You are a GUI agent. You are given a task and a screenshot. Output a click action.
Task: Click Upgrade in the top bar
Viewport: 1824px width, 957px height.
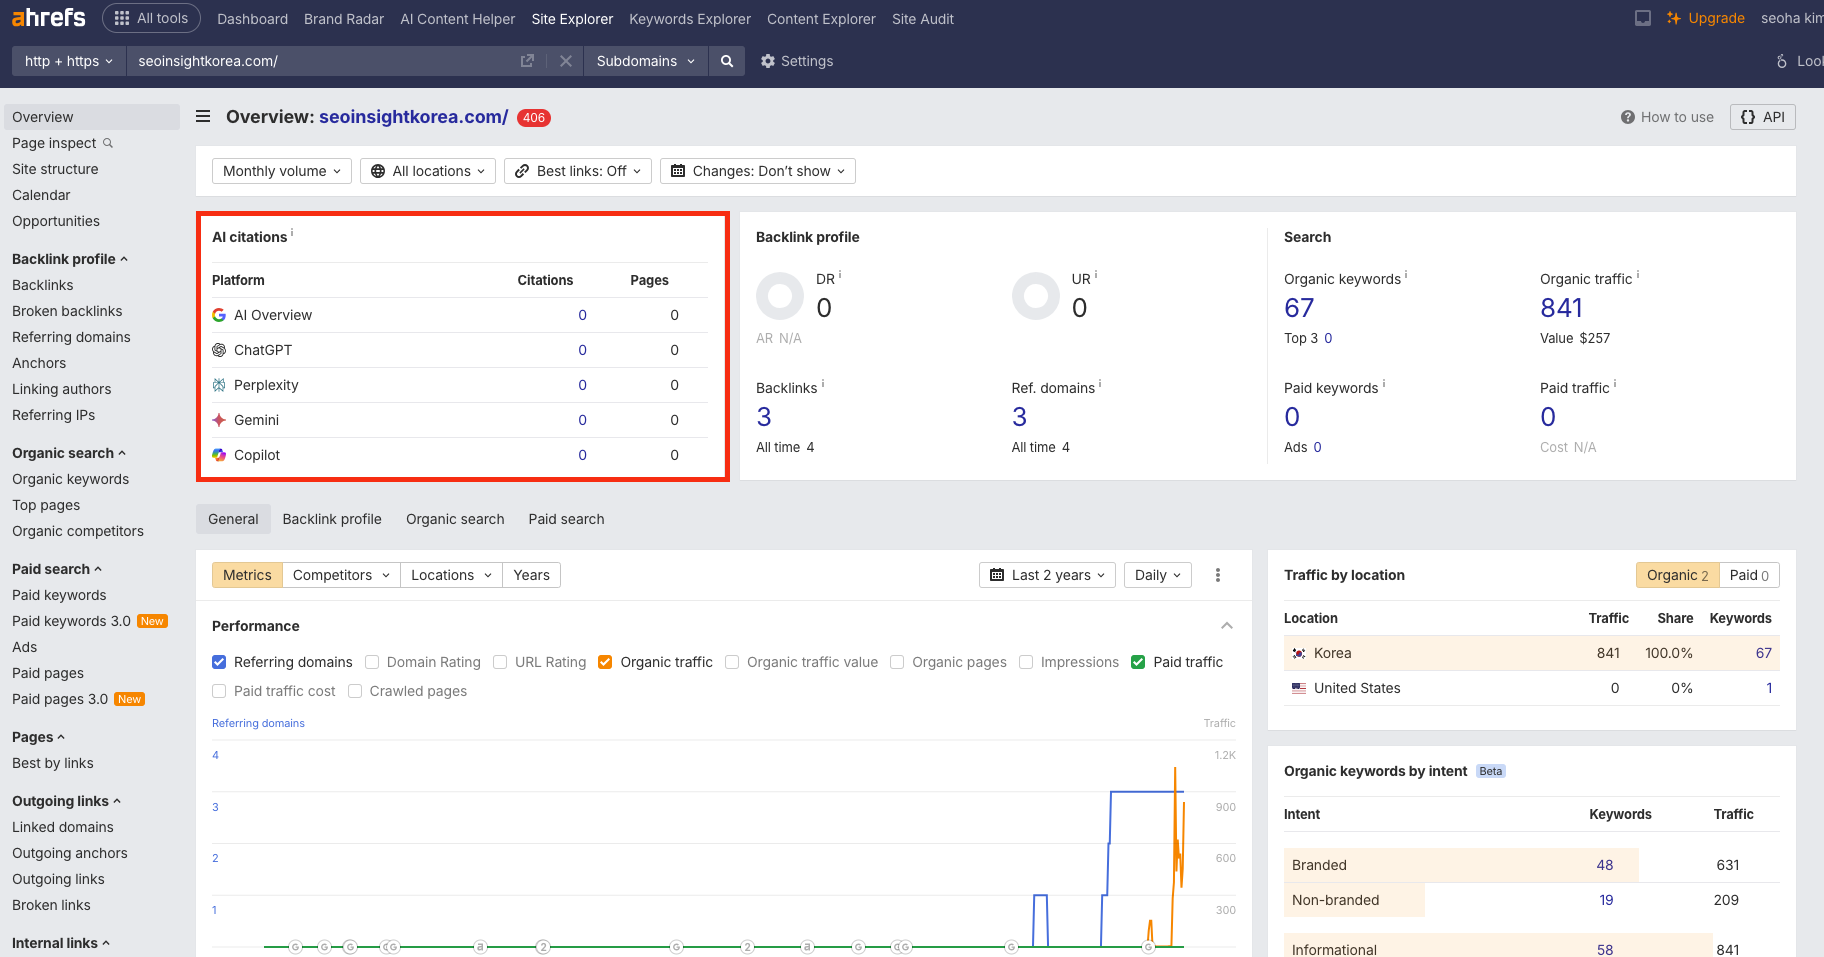point(1714,17)
